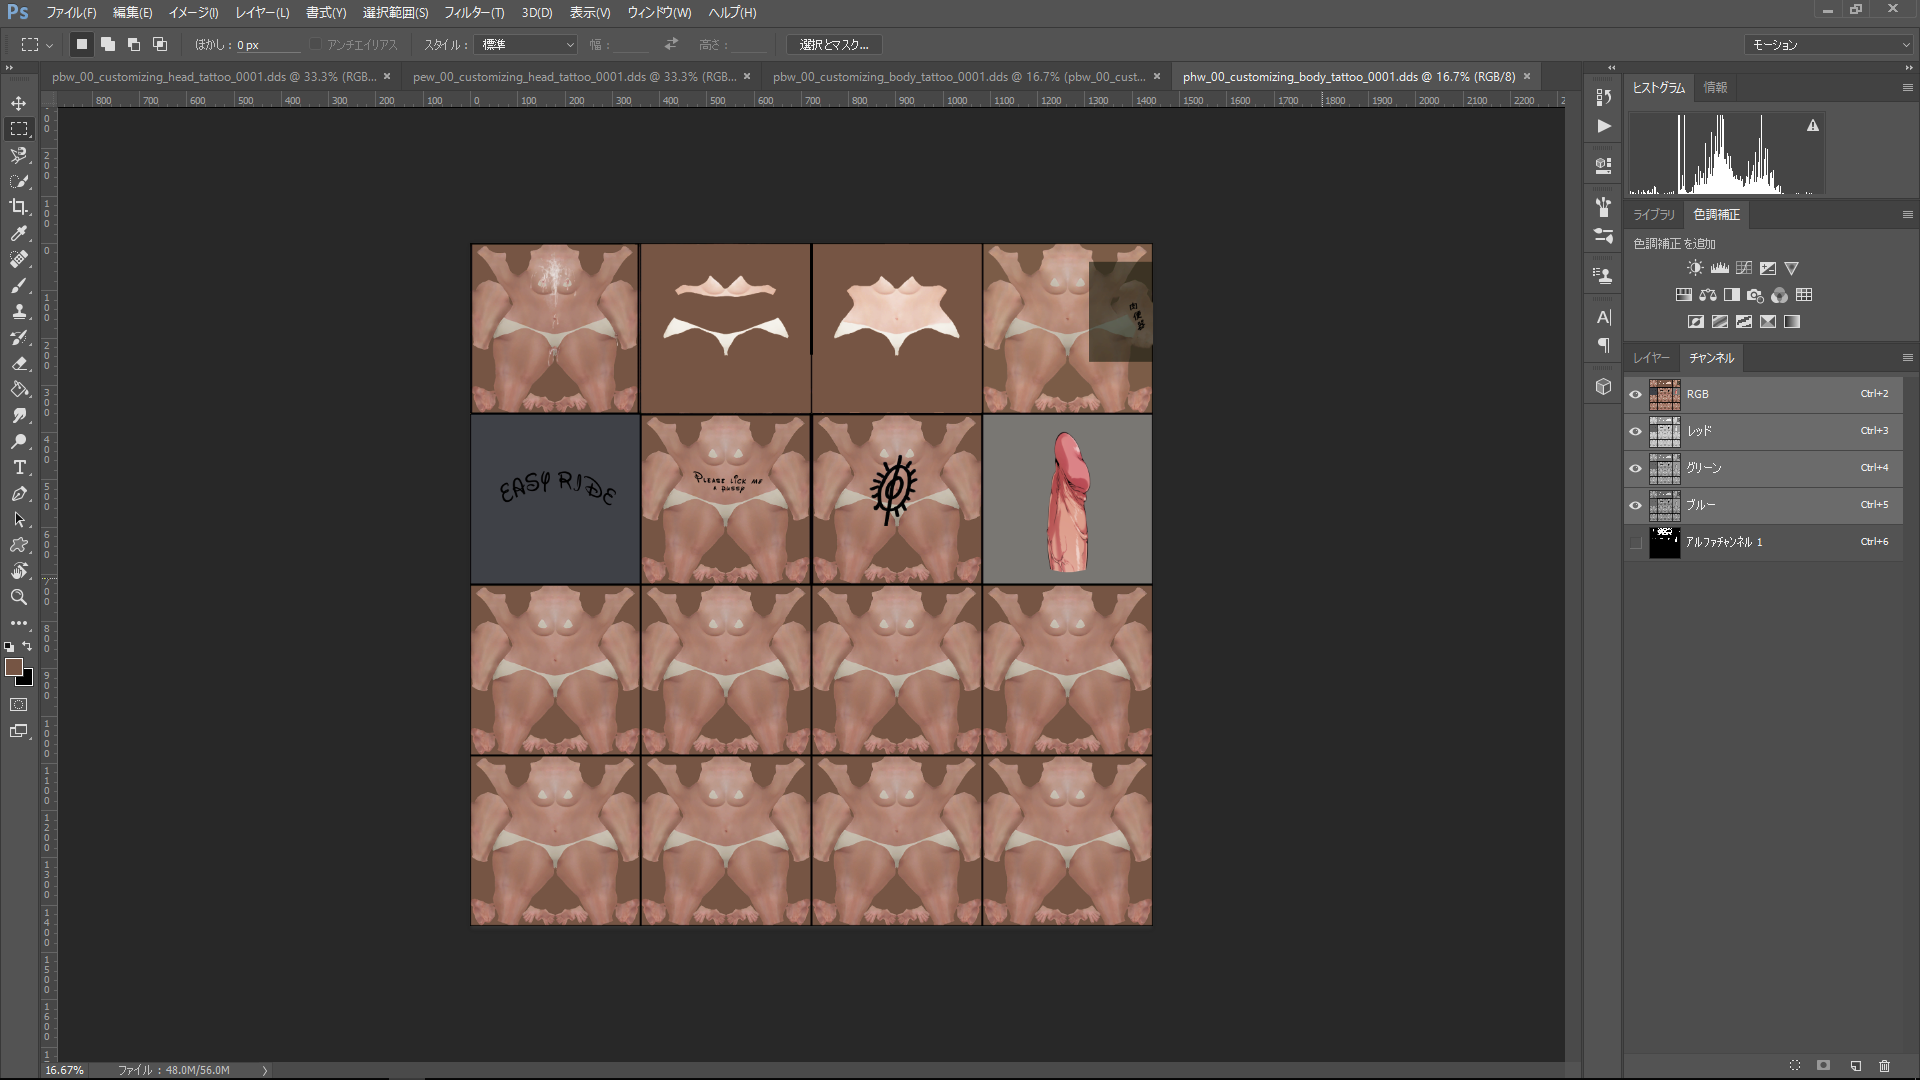This screenshot has width=1920, height=1080.
Task: Select the Eraser tool
Action: (19, 363)
